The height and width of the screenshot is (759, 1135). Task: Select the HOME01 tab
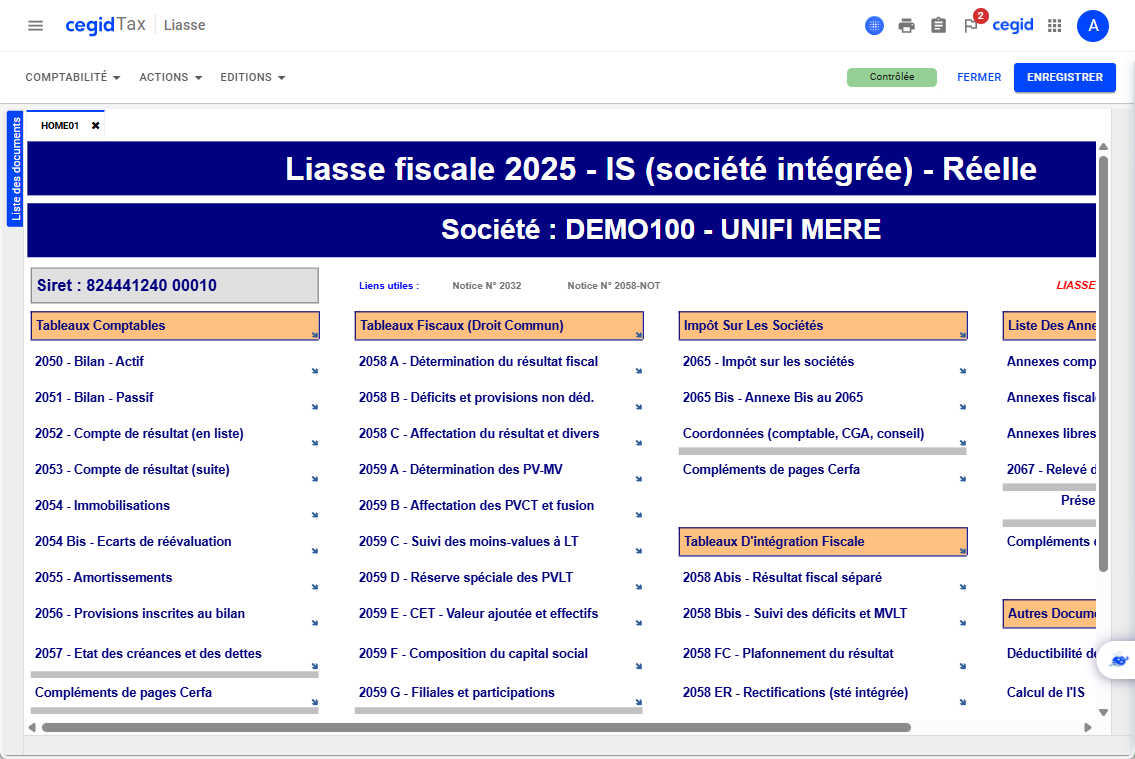60,125
